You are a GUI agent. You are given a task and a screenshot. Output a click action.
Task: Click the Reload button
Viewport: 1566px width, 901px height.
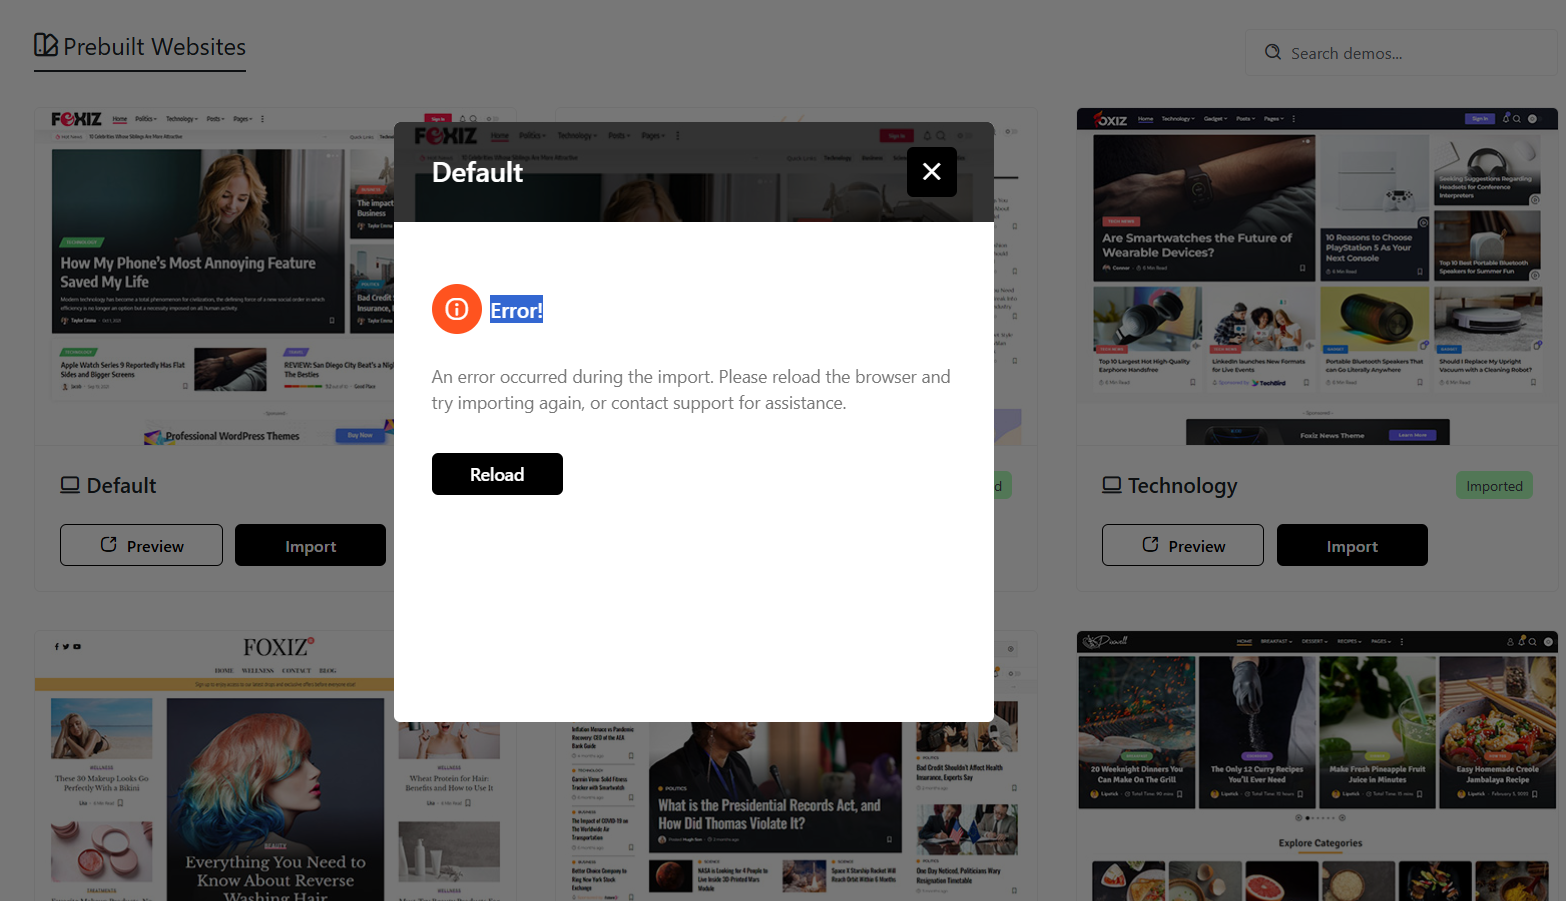pyautogui.click(x=497, y=474)
